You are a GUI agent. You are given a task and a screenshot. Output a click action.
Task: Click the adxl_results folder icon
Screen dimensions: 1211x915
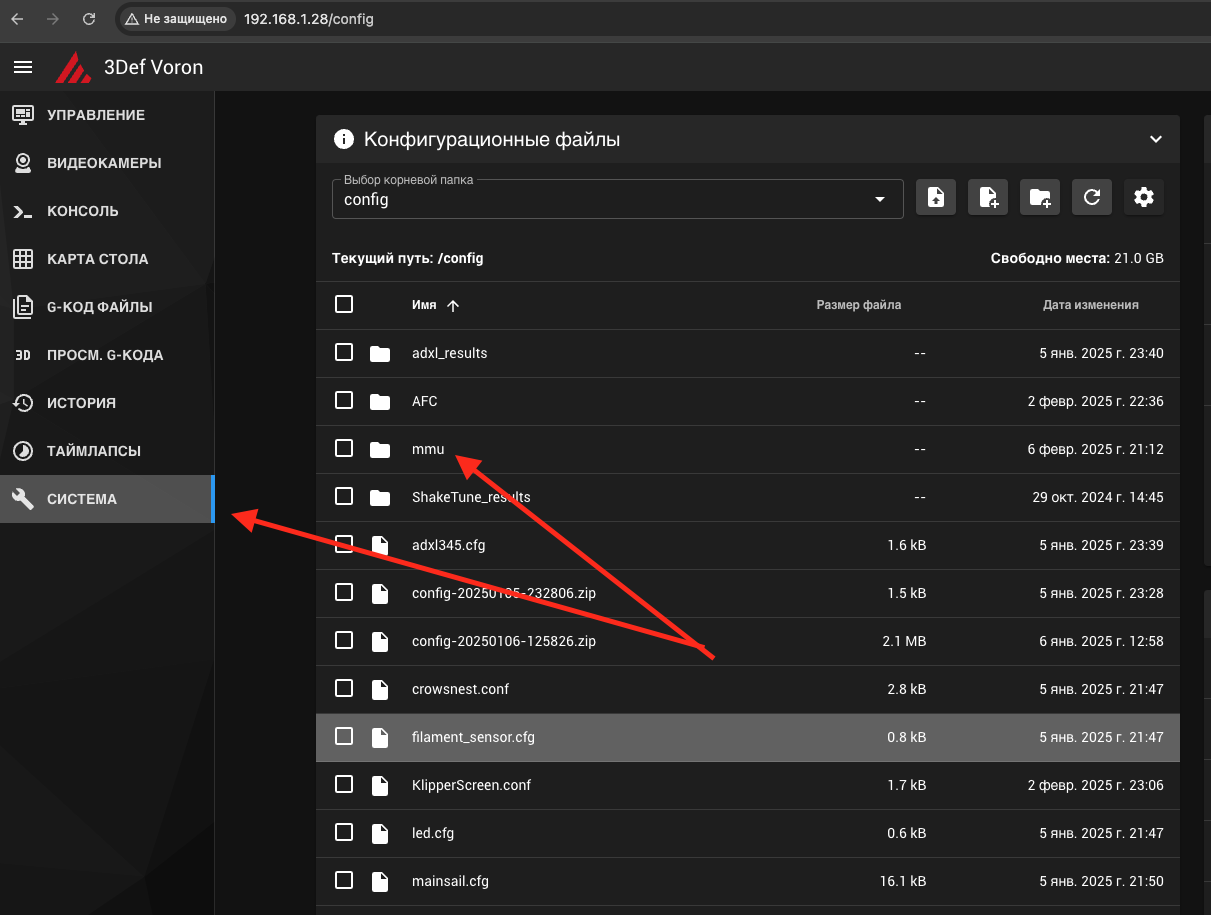tap(380, 353)
